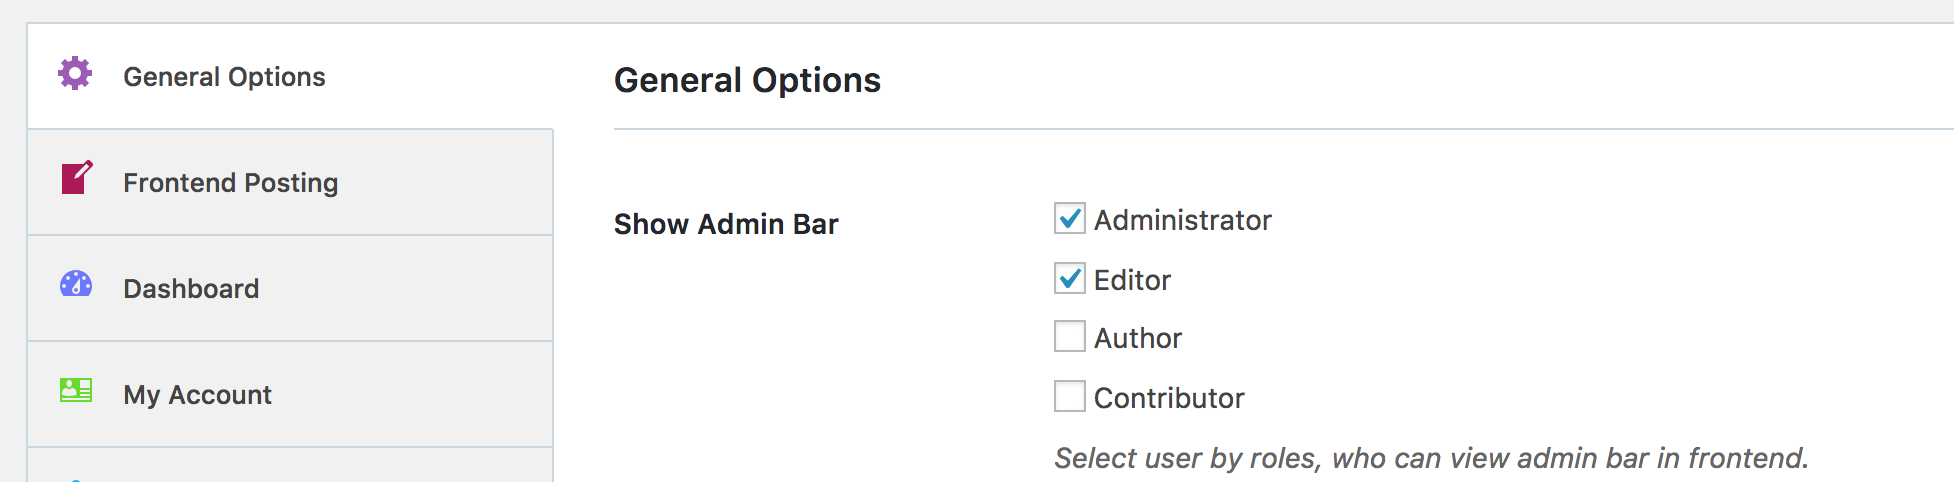Click the Administrator role label text
Screen dimensions: 1954x482
click(x=1182, y=220)
